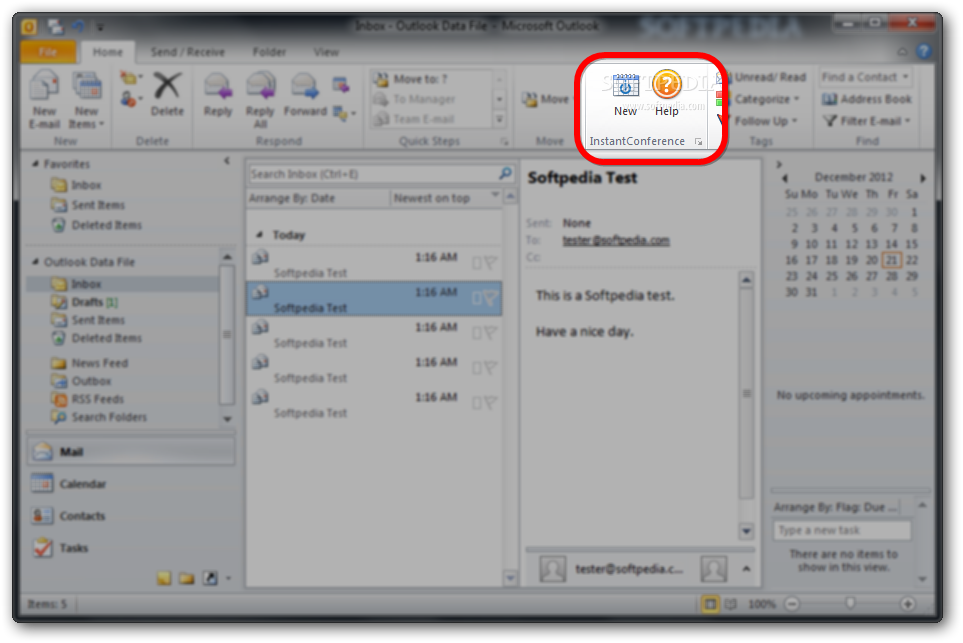Viewport: 963px width, 643px height.
Task: Go to previous month in calendar
Action: (785, 178)
